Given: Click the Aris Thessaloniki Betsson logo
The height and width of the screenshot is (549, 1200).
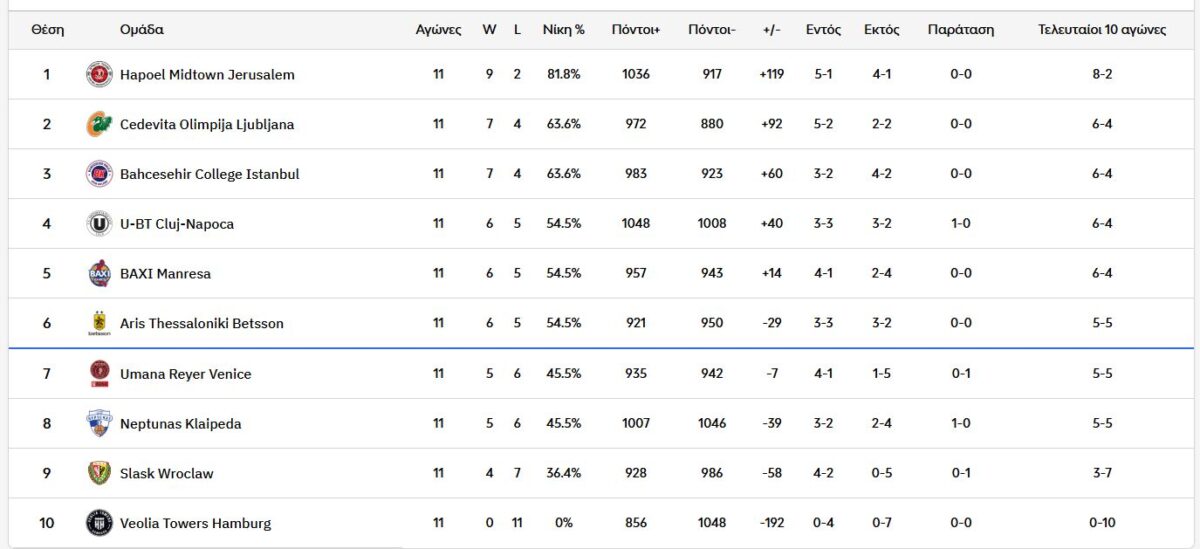Looking at the screenshot, I should [x=99, y=323].
